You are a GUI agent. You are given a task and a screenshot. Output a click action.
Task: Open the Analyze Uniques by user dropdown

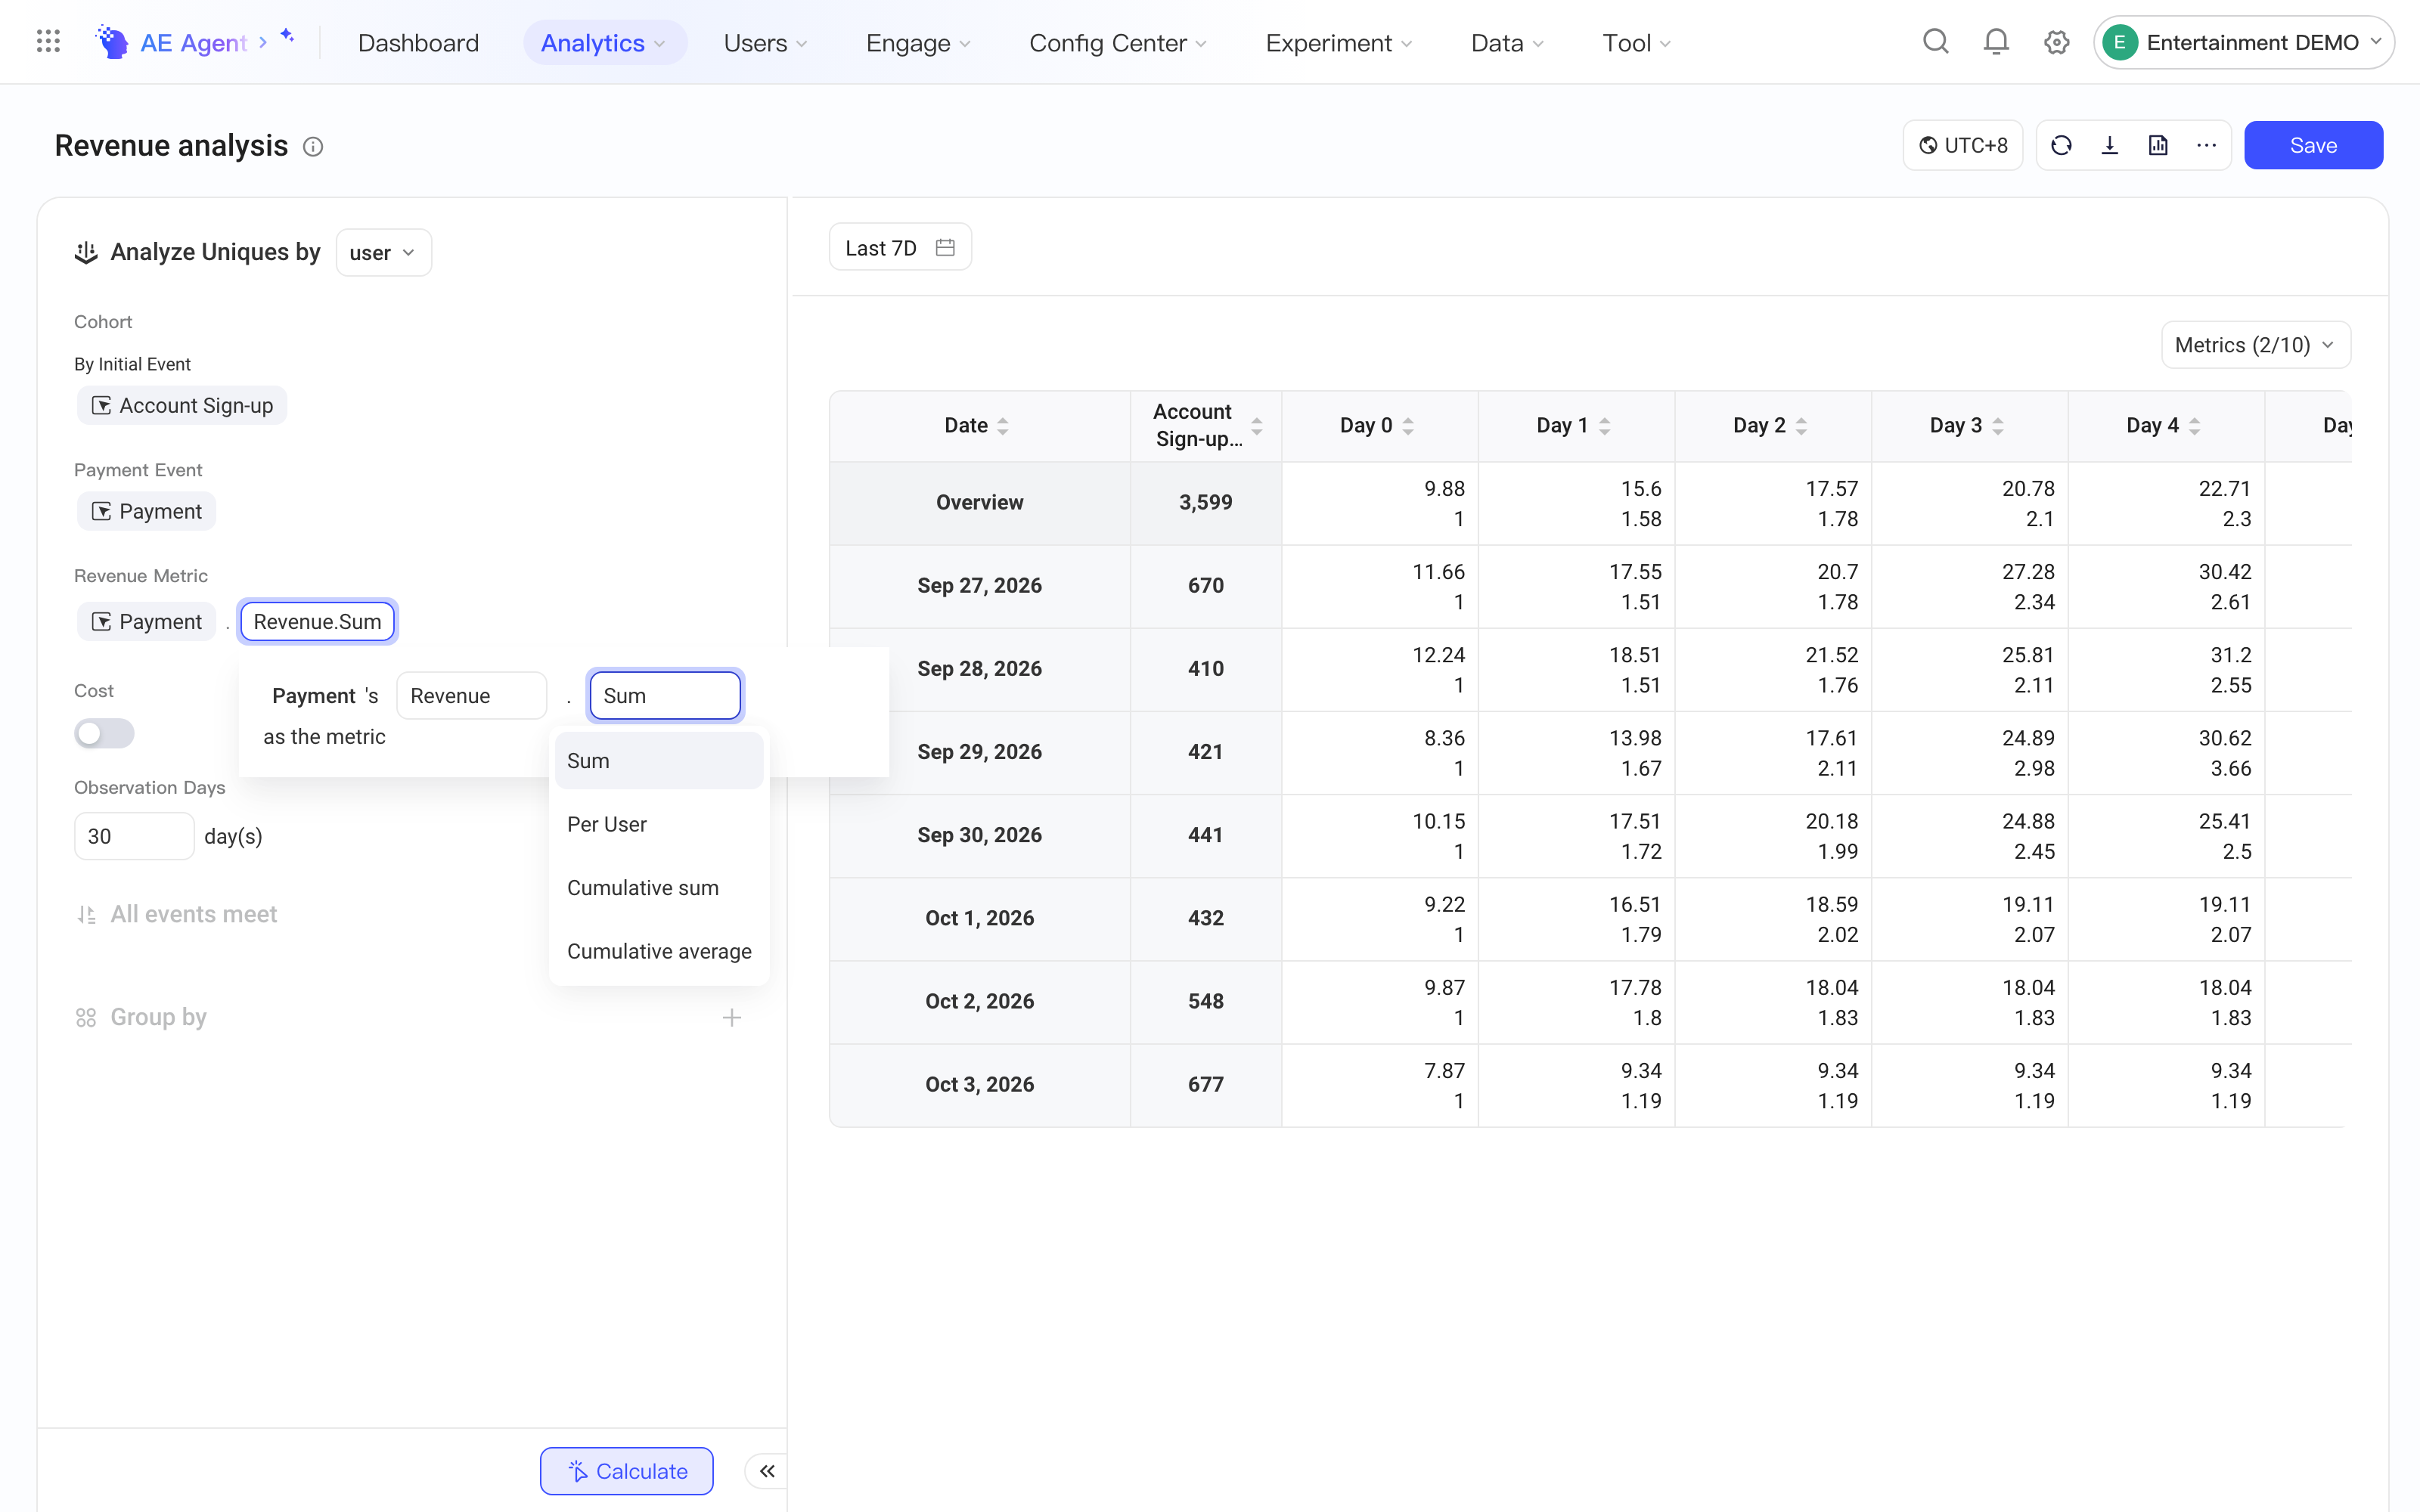pyautogui.click(x=384, y=253)
